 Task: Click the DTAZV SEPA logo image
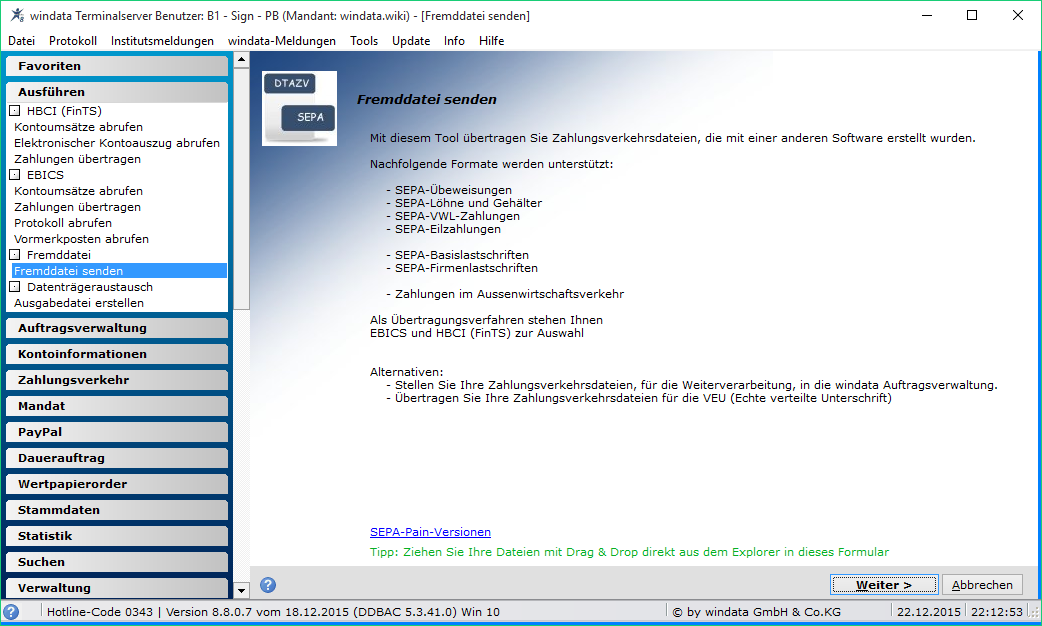pos(299,108)
